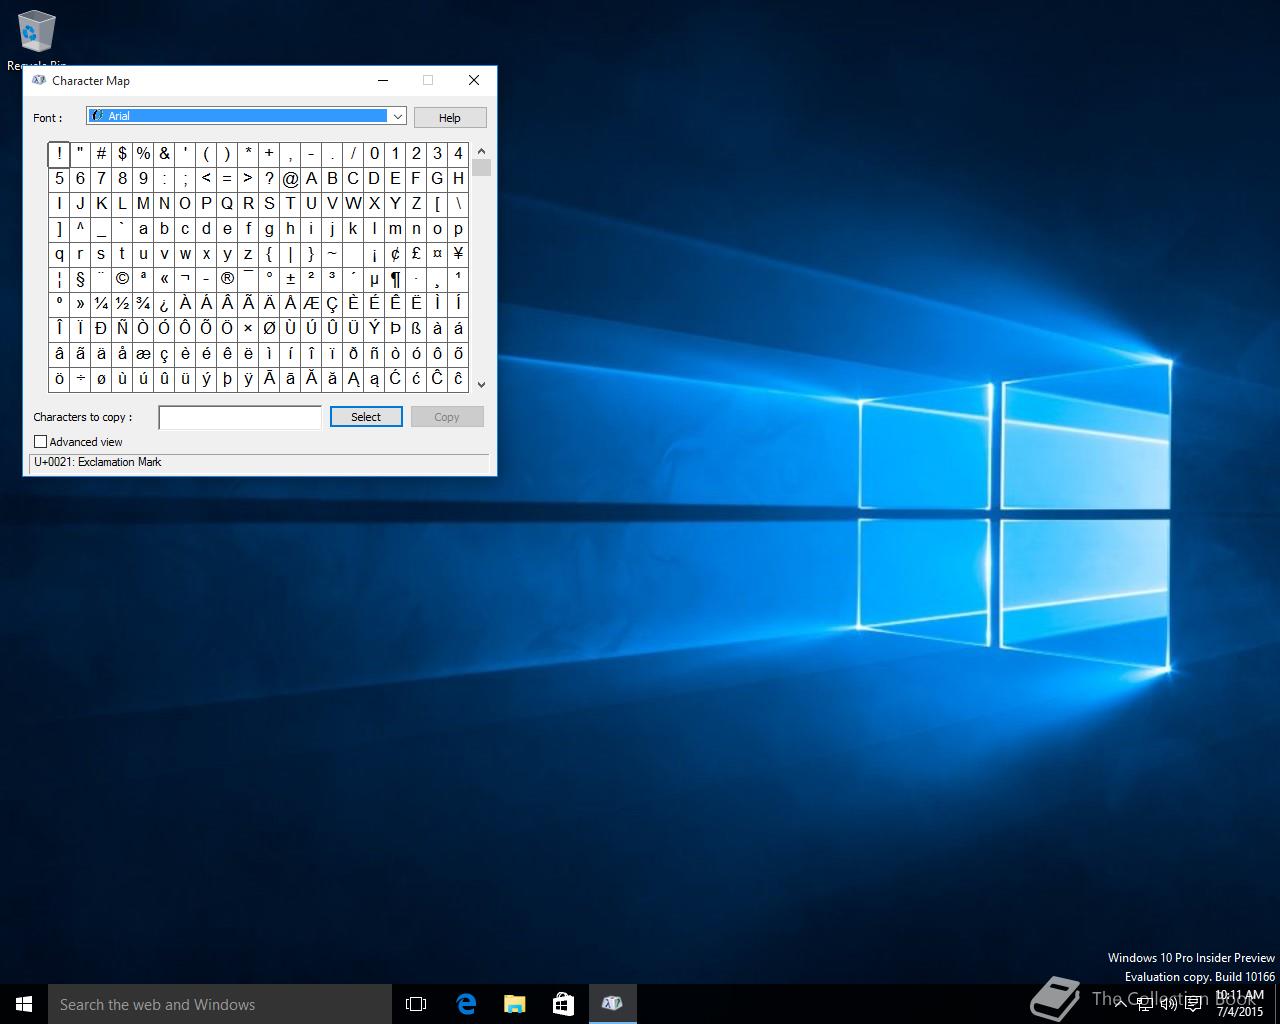Viewport: 1280px width, 1024px height.
Task: Open Task View from the taskbar
Action: (x=416, y=1004)
